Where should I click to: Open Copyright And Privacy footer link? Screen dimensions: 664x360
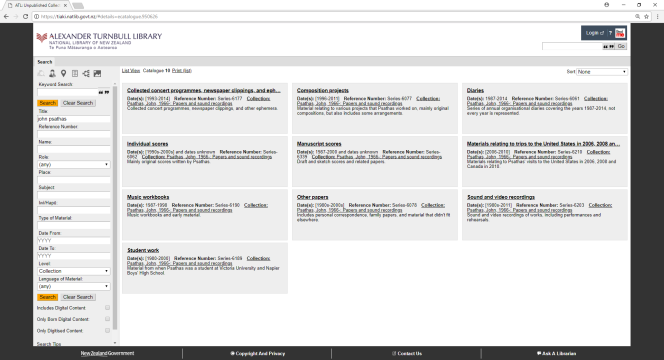pos(257,353)
